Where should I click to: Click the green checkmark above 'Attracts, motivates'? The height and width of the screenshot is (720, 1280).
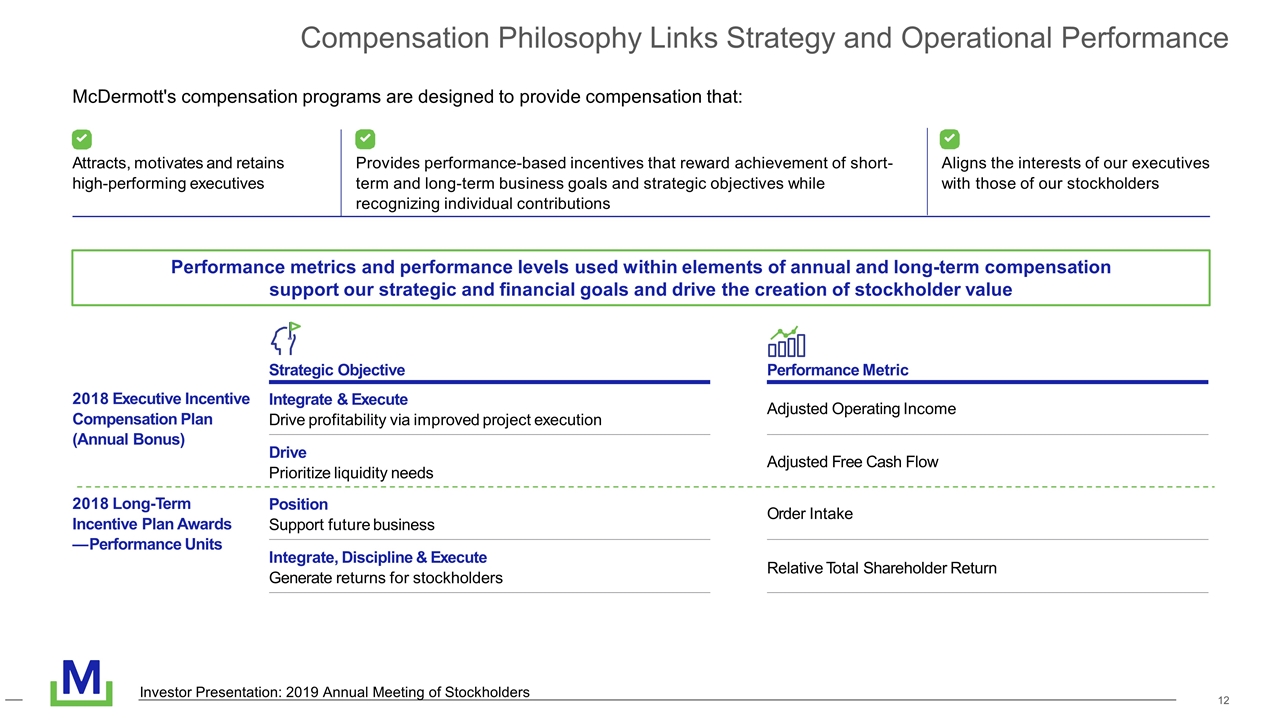pos(80,137)
